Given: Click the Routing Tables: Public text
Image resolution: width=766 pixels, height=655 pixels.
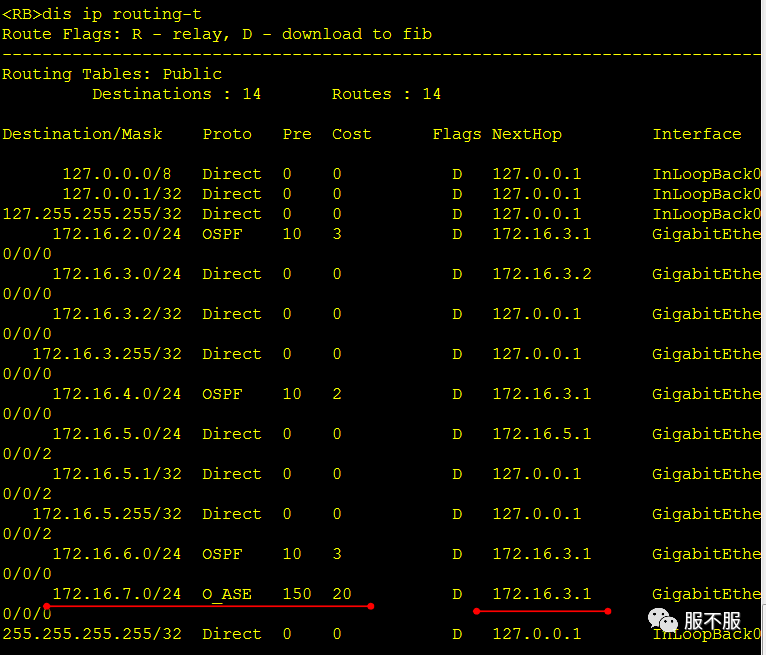Looking at the screenshot, I should (112, 74).
